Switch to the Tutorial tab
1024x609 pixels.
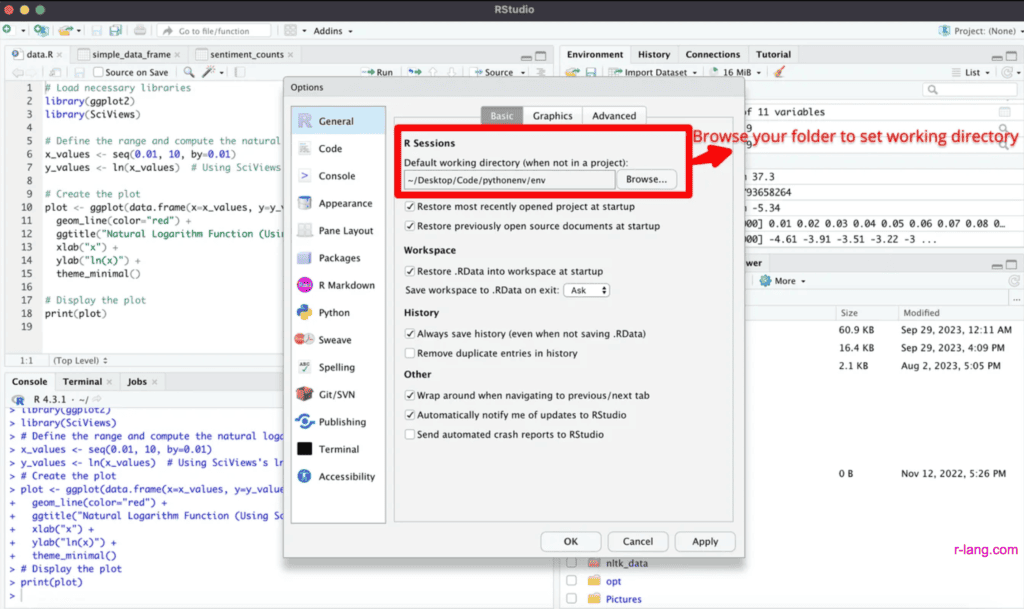pos(773,54)
